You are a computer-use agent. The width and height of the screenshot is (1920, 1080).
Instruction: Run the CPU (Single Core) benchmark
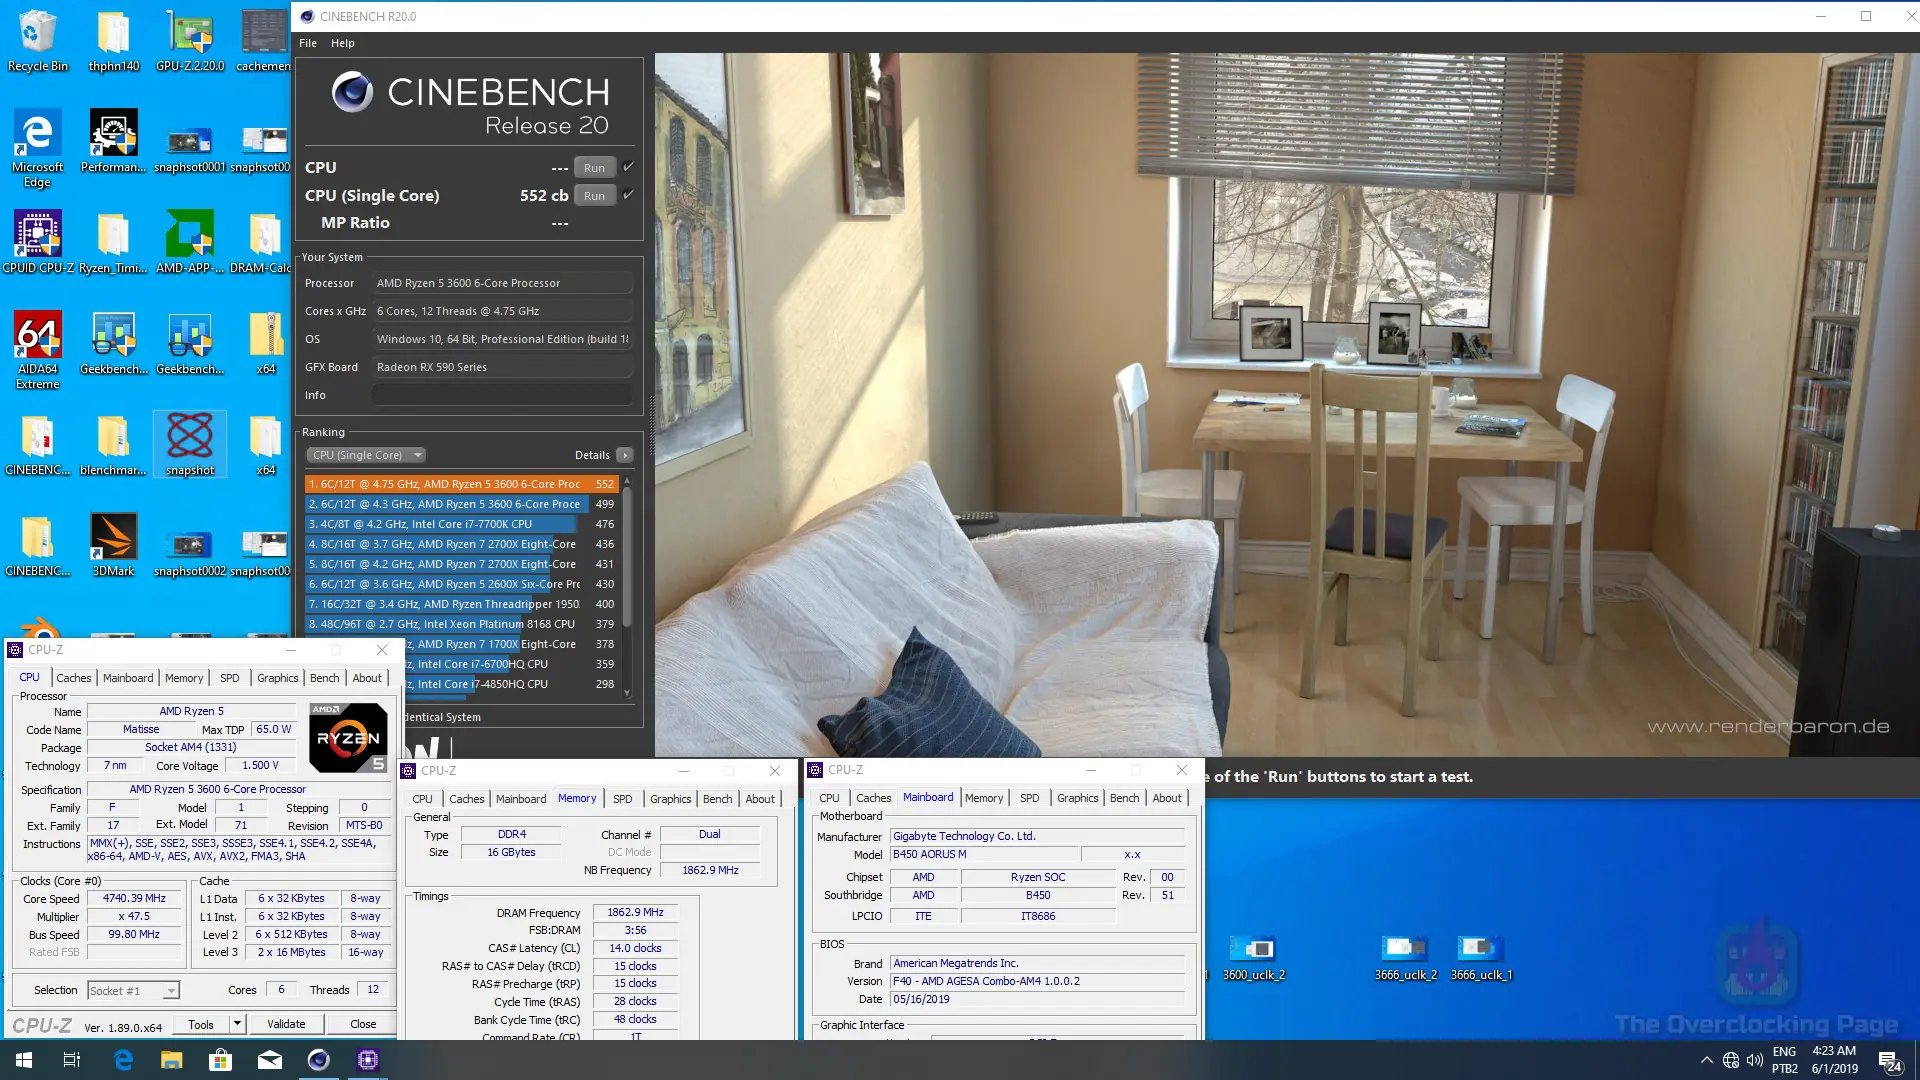pos(594,196)
